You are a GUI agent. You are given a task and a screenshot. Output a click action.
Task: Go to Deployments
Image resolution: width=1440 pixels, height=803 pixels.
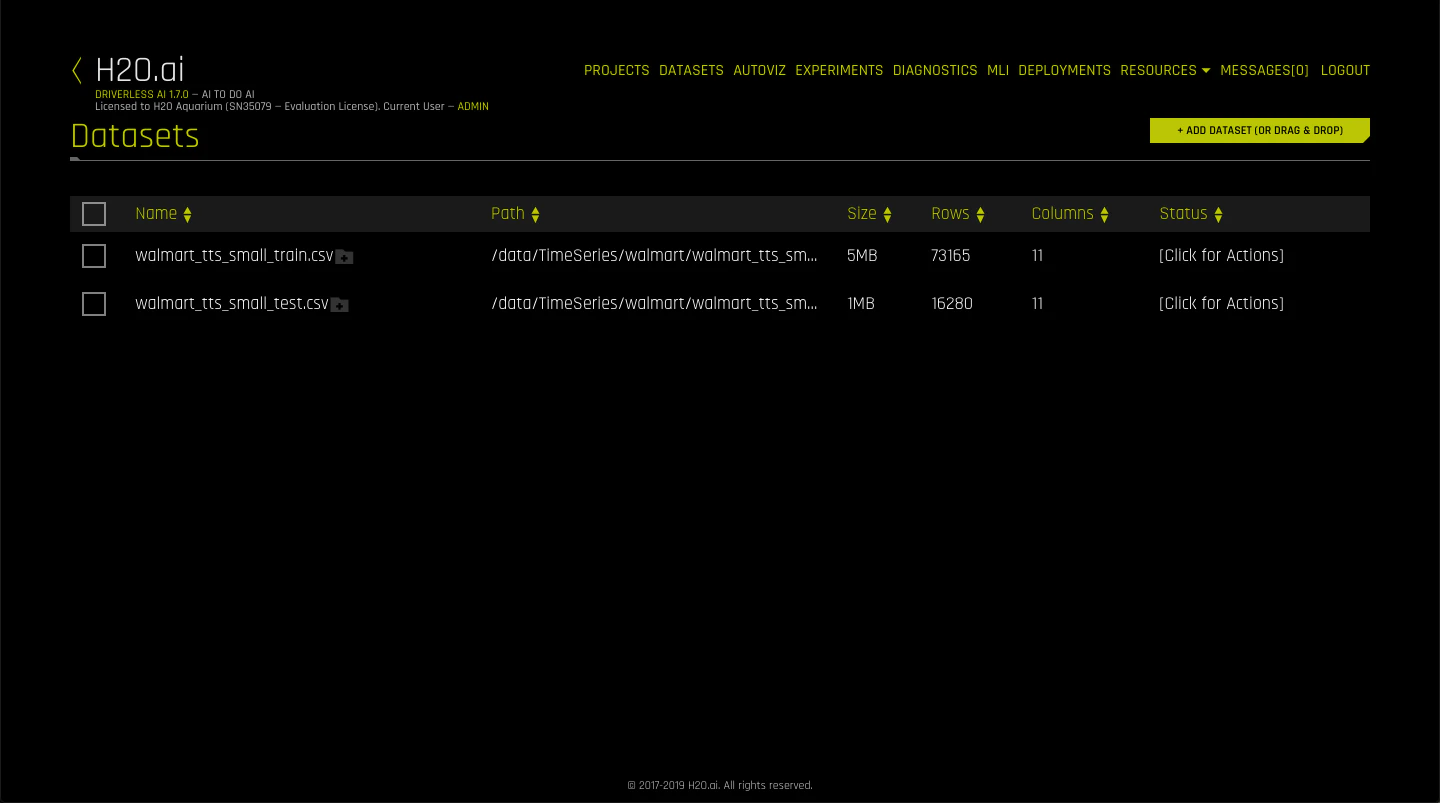pyautogui.click(x=1064, y=70)
